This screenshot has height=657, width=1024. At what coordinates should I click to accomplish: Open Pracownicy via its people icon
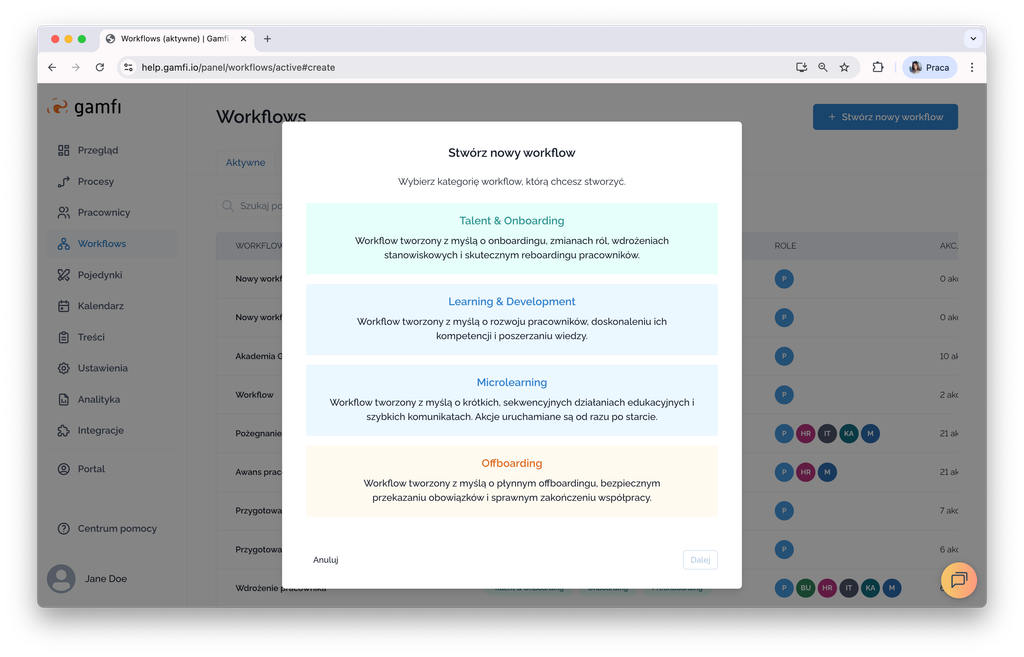(64, 213)
